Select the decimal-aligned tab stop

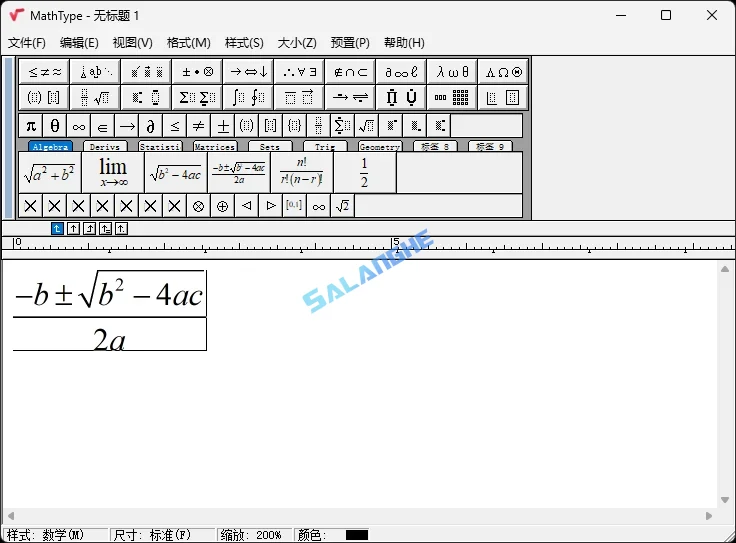[x=121, y=229]
